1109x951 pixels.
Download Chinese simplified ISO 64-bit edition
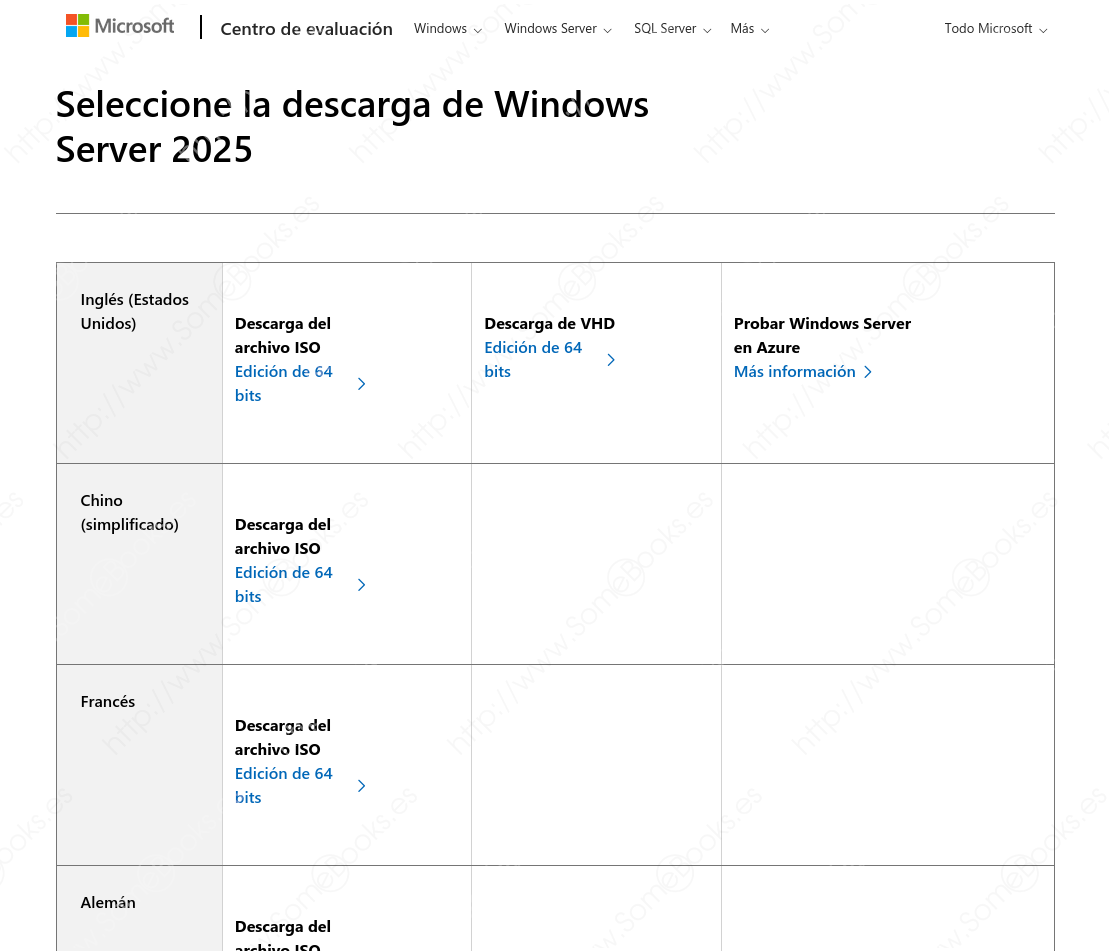pyautogui.click(x=284, y=584)
